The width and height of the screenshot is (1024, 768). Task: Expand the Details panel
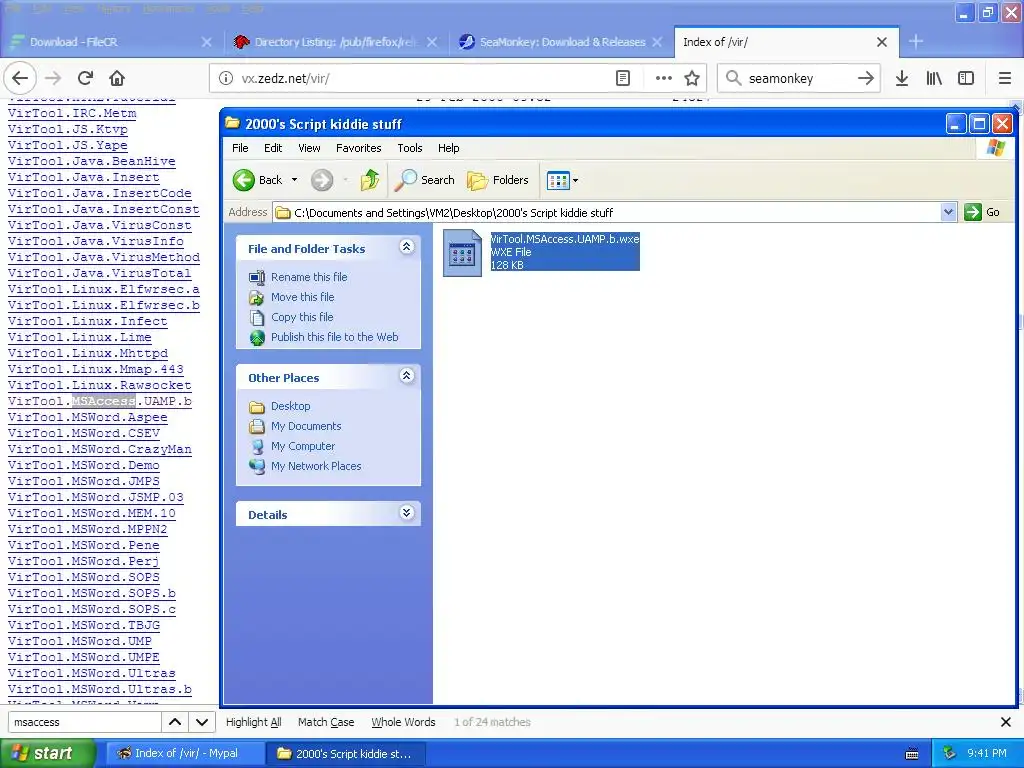(406, 513)
